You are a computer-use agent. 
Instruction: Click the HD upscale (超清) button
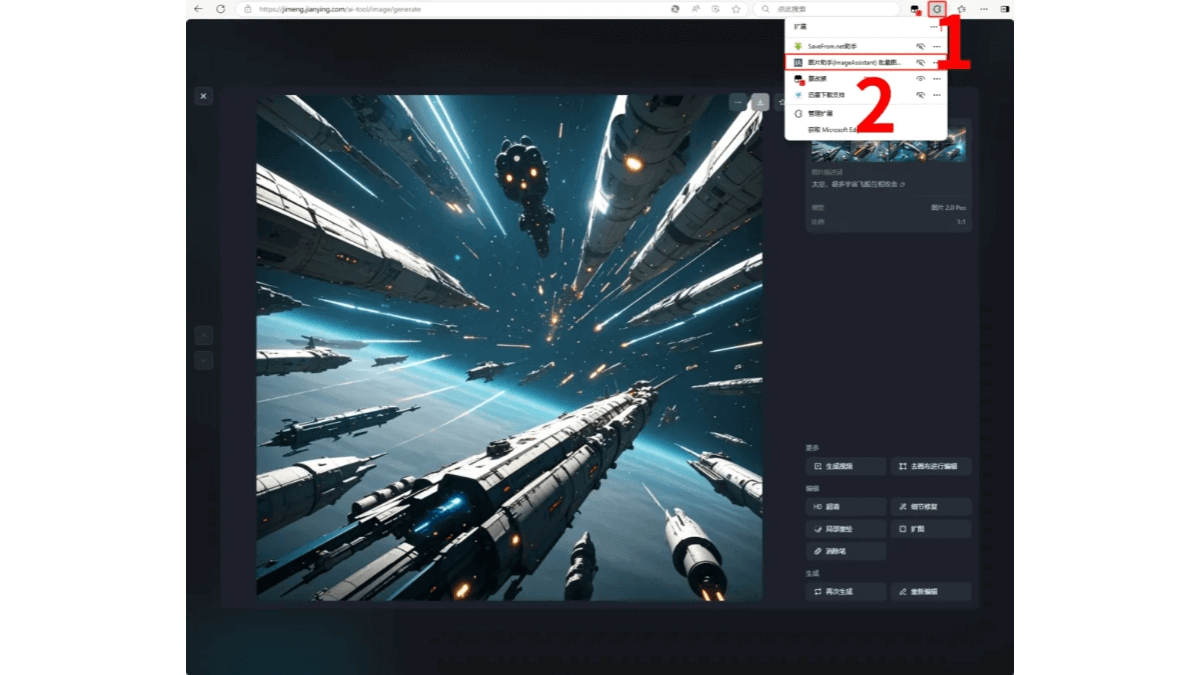pyautogui.click(x=845, y=507)
